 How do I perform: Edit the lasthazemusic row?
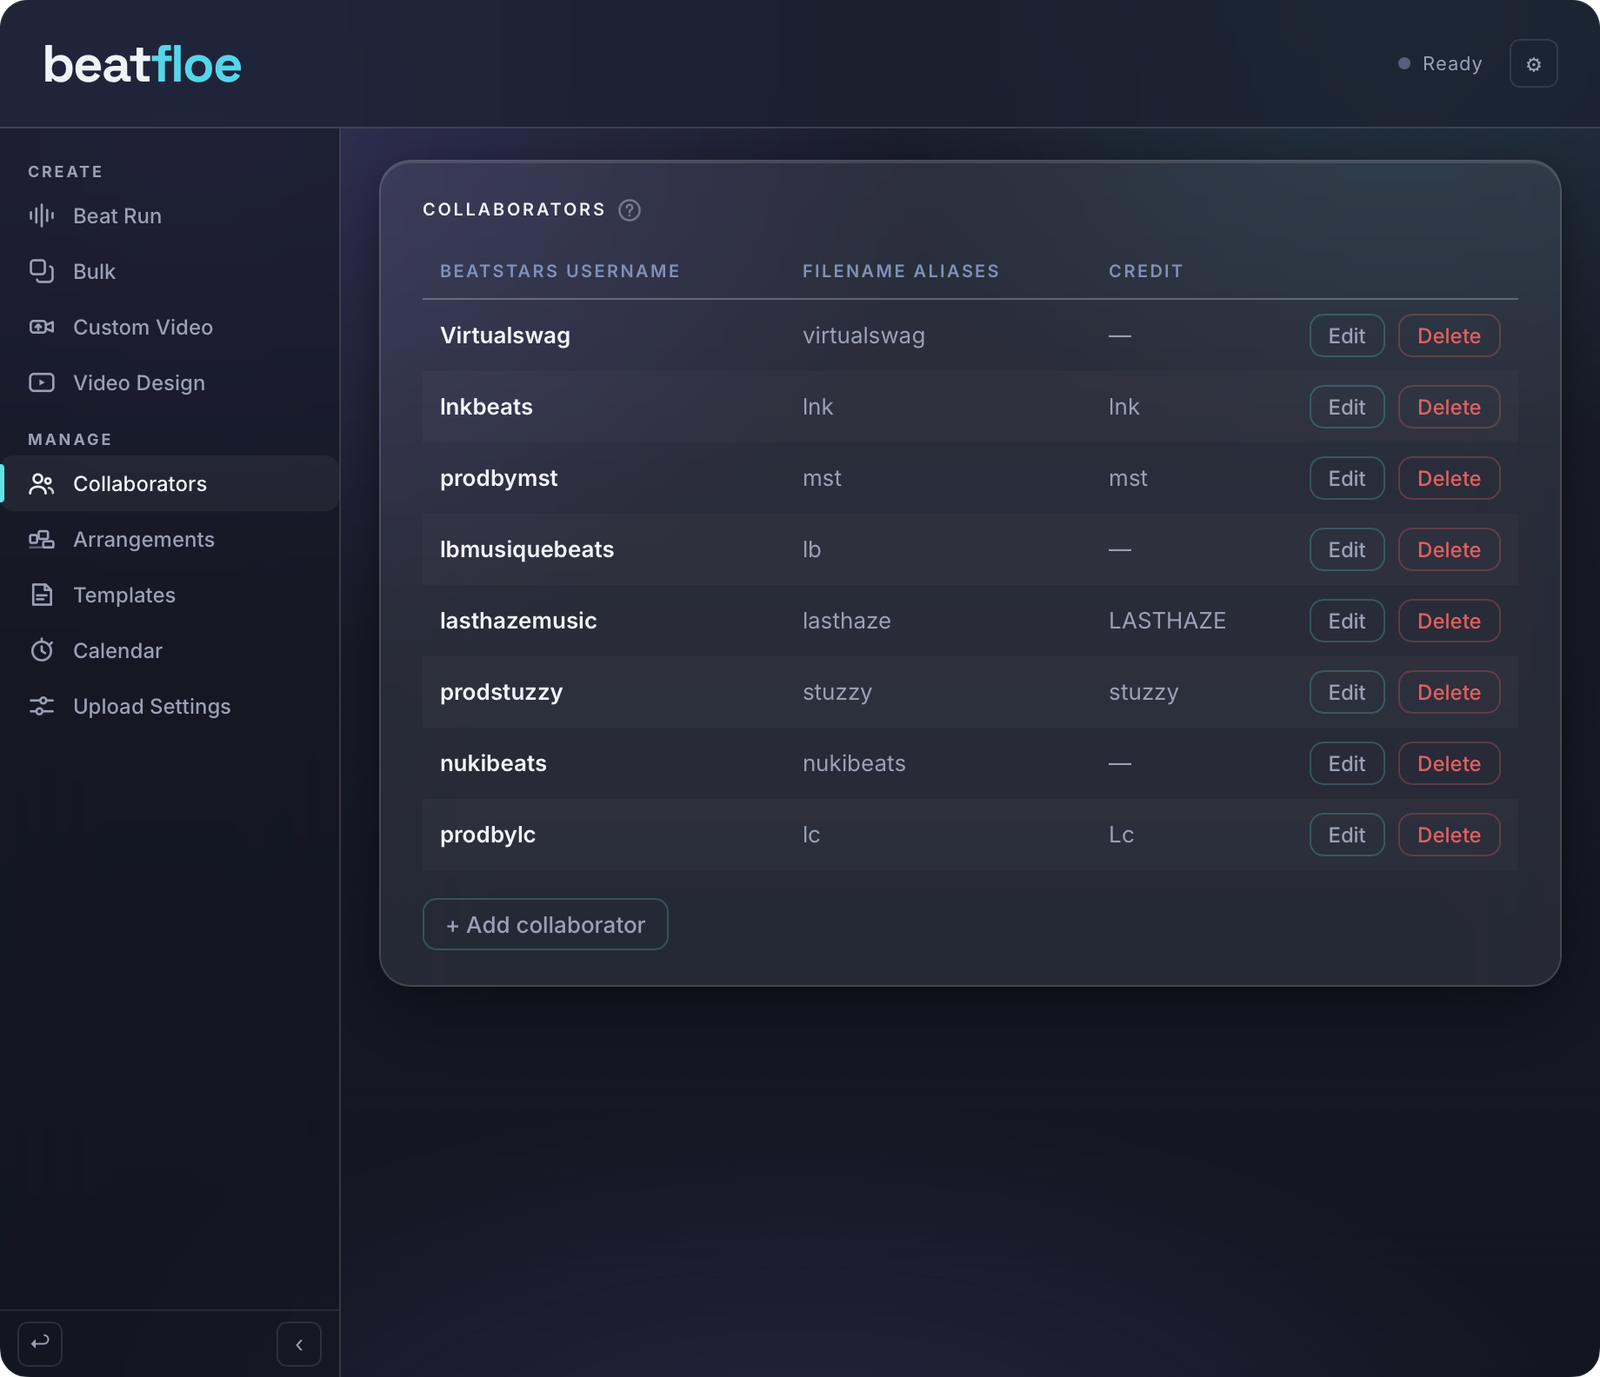(x=1347, y=621)
